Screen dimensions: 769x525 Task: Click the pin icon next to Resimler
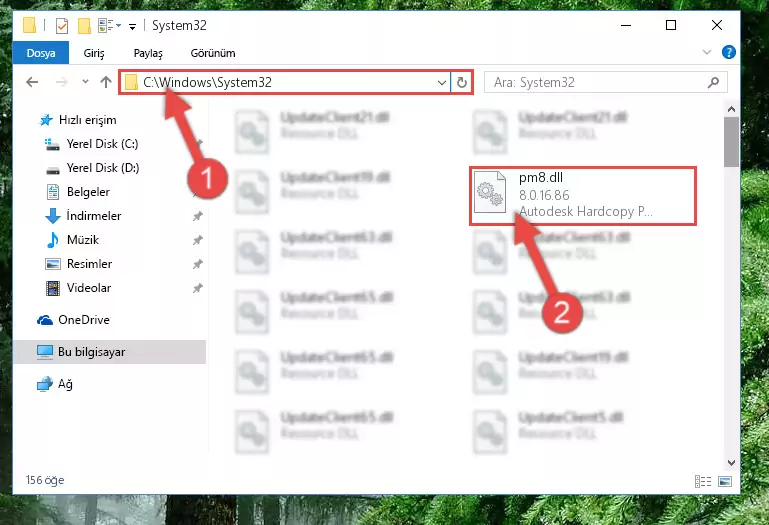tap(198, 264)
